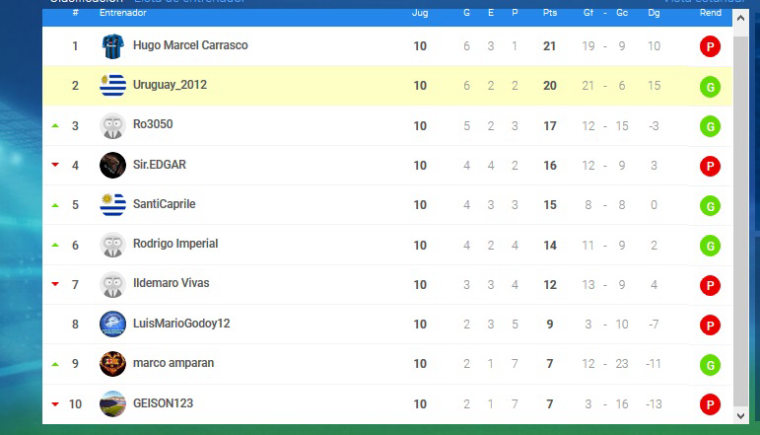Image resolution: width=760 pixels, height=435 pixels.
Task: Open Ildemaro Vivas manager name link
Action: (171, 283)
